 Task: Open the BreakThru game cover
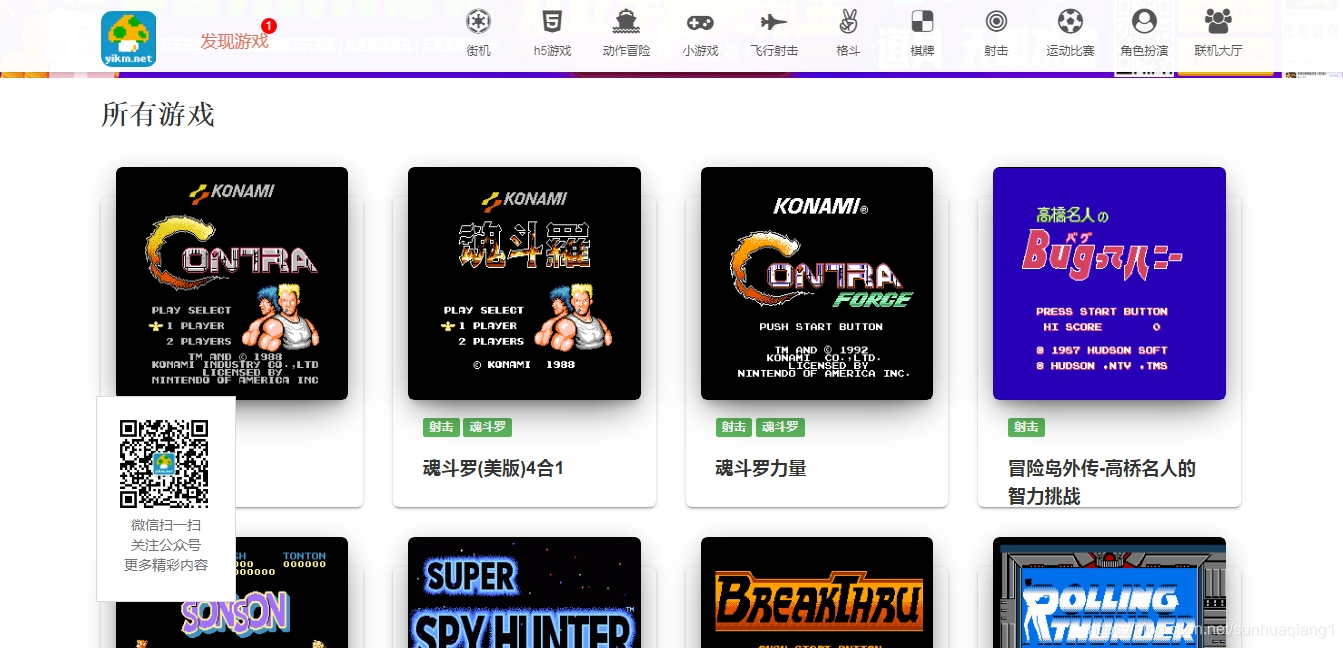[x=817, y=592]
